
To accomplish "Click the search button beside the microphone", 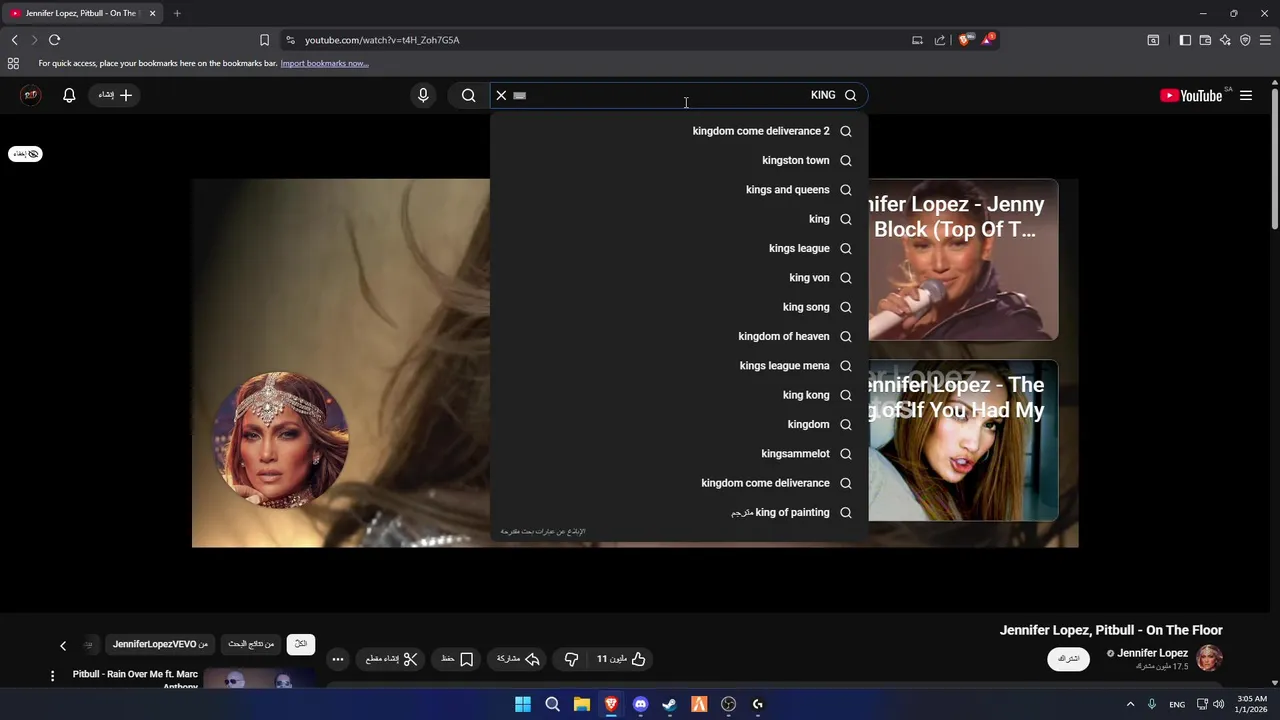I will [x=468, y=95].
